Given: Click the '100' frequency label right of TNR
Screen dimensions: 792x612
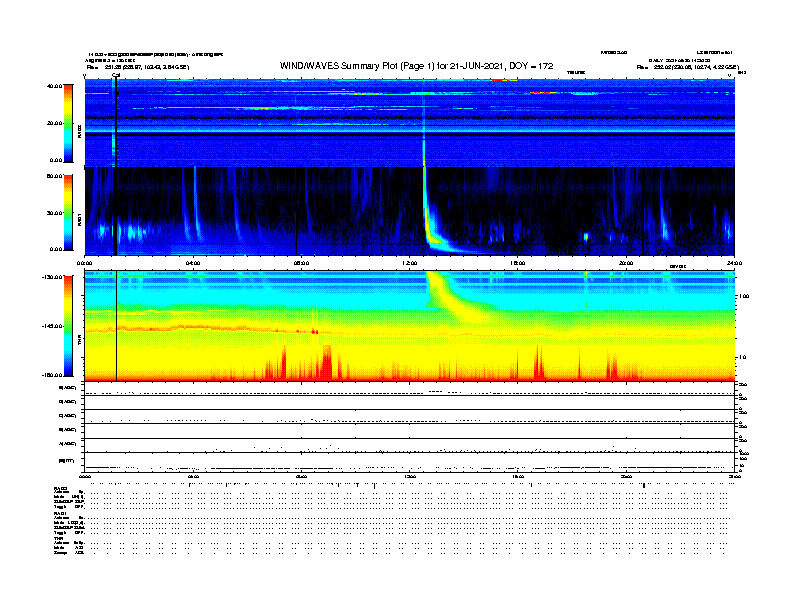Looking at the screenshot, I should pos(744,296).
